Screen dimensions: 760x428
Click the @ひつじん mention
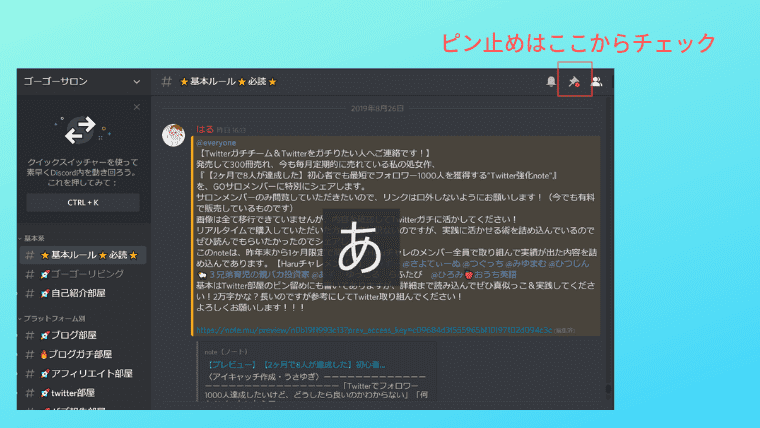click(x=569, y=264)
